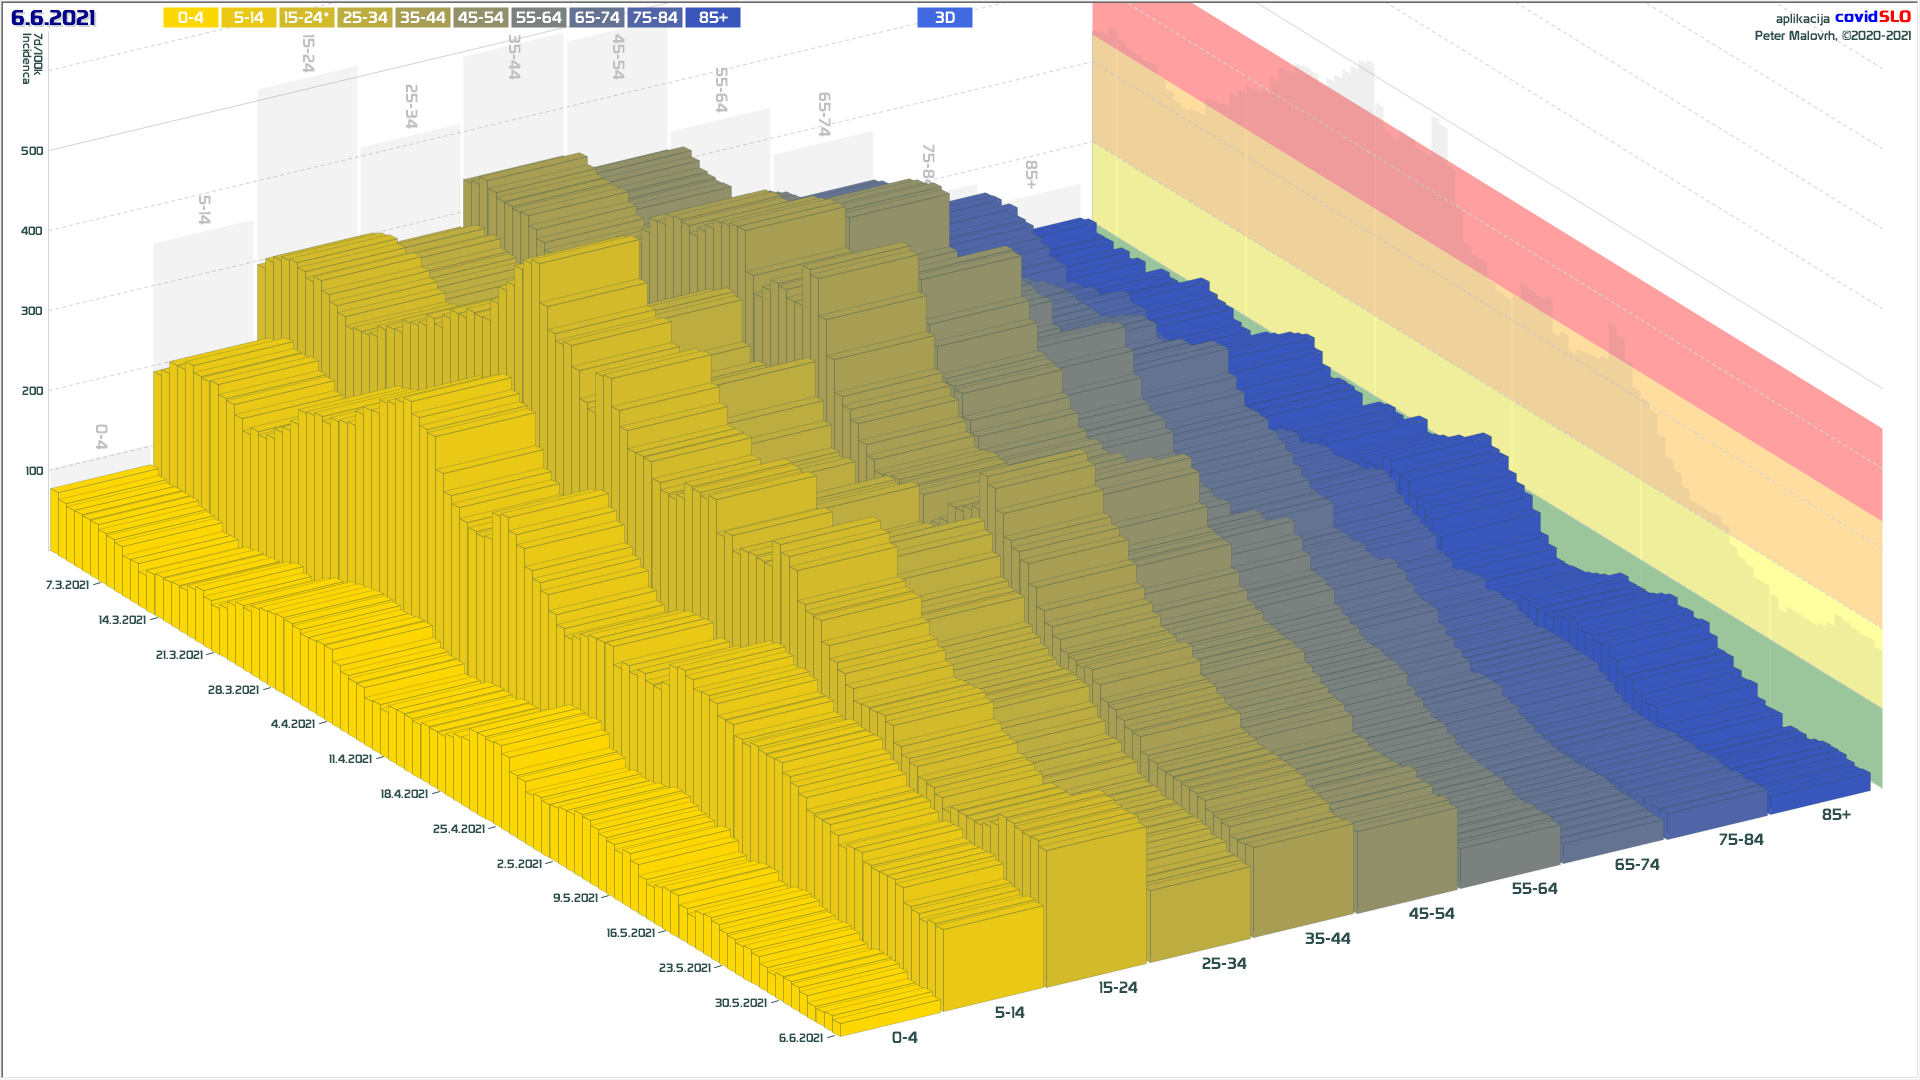
Task: Click the 85+ label on bottom axis
Action: [1836, 815]
